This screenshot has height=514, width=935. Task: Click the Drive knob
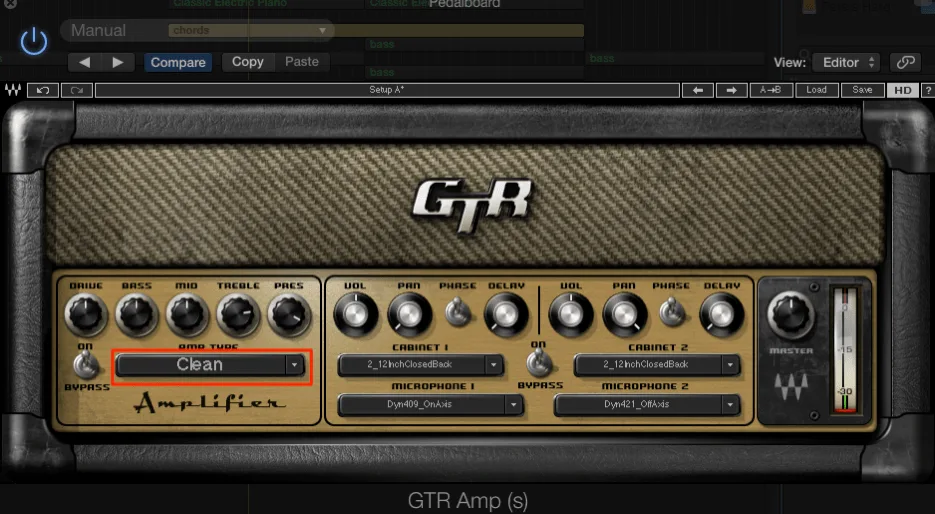(x=86, y=314)
